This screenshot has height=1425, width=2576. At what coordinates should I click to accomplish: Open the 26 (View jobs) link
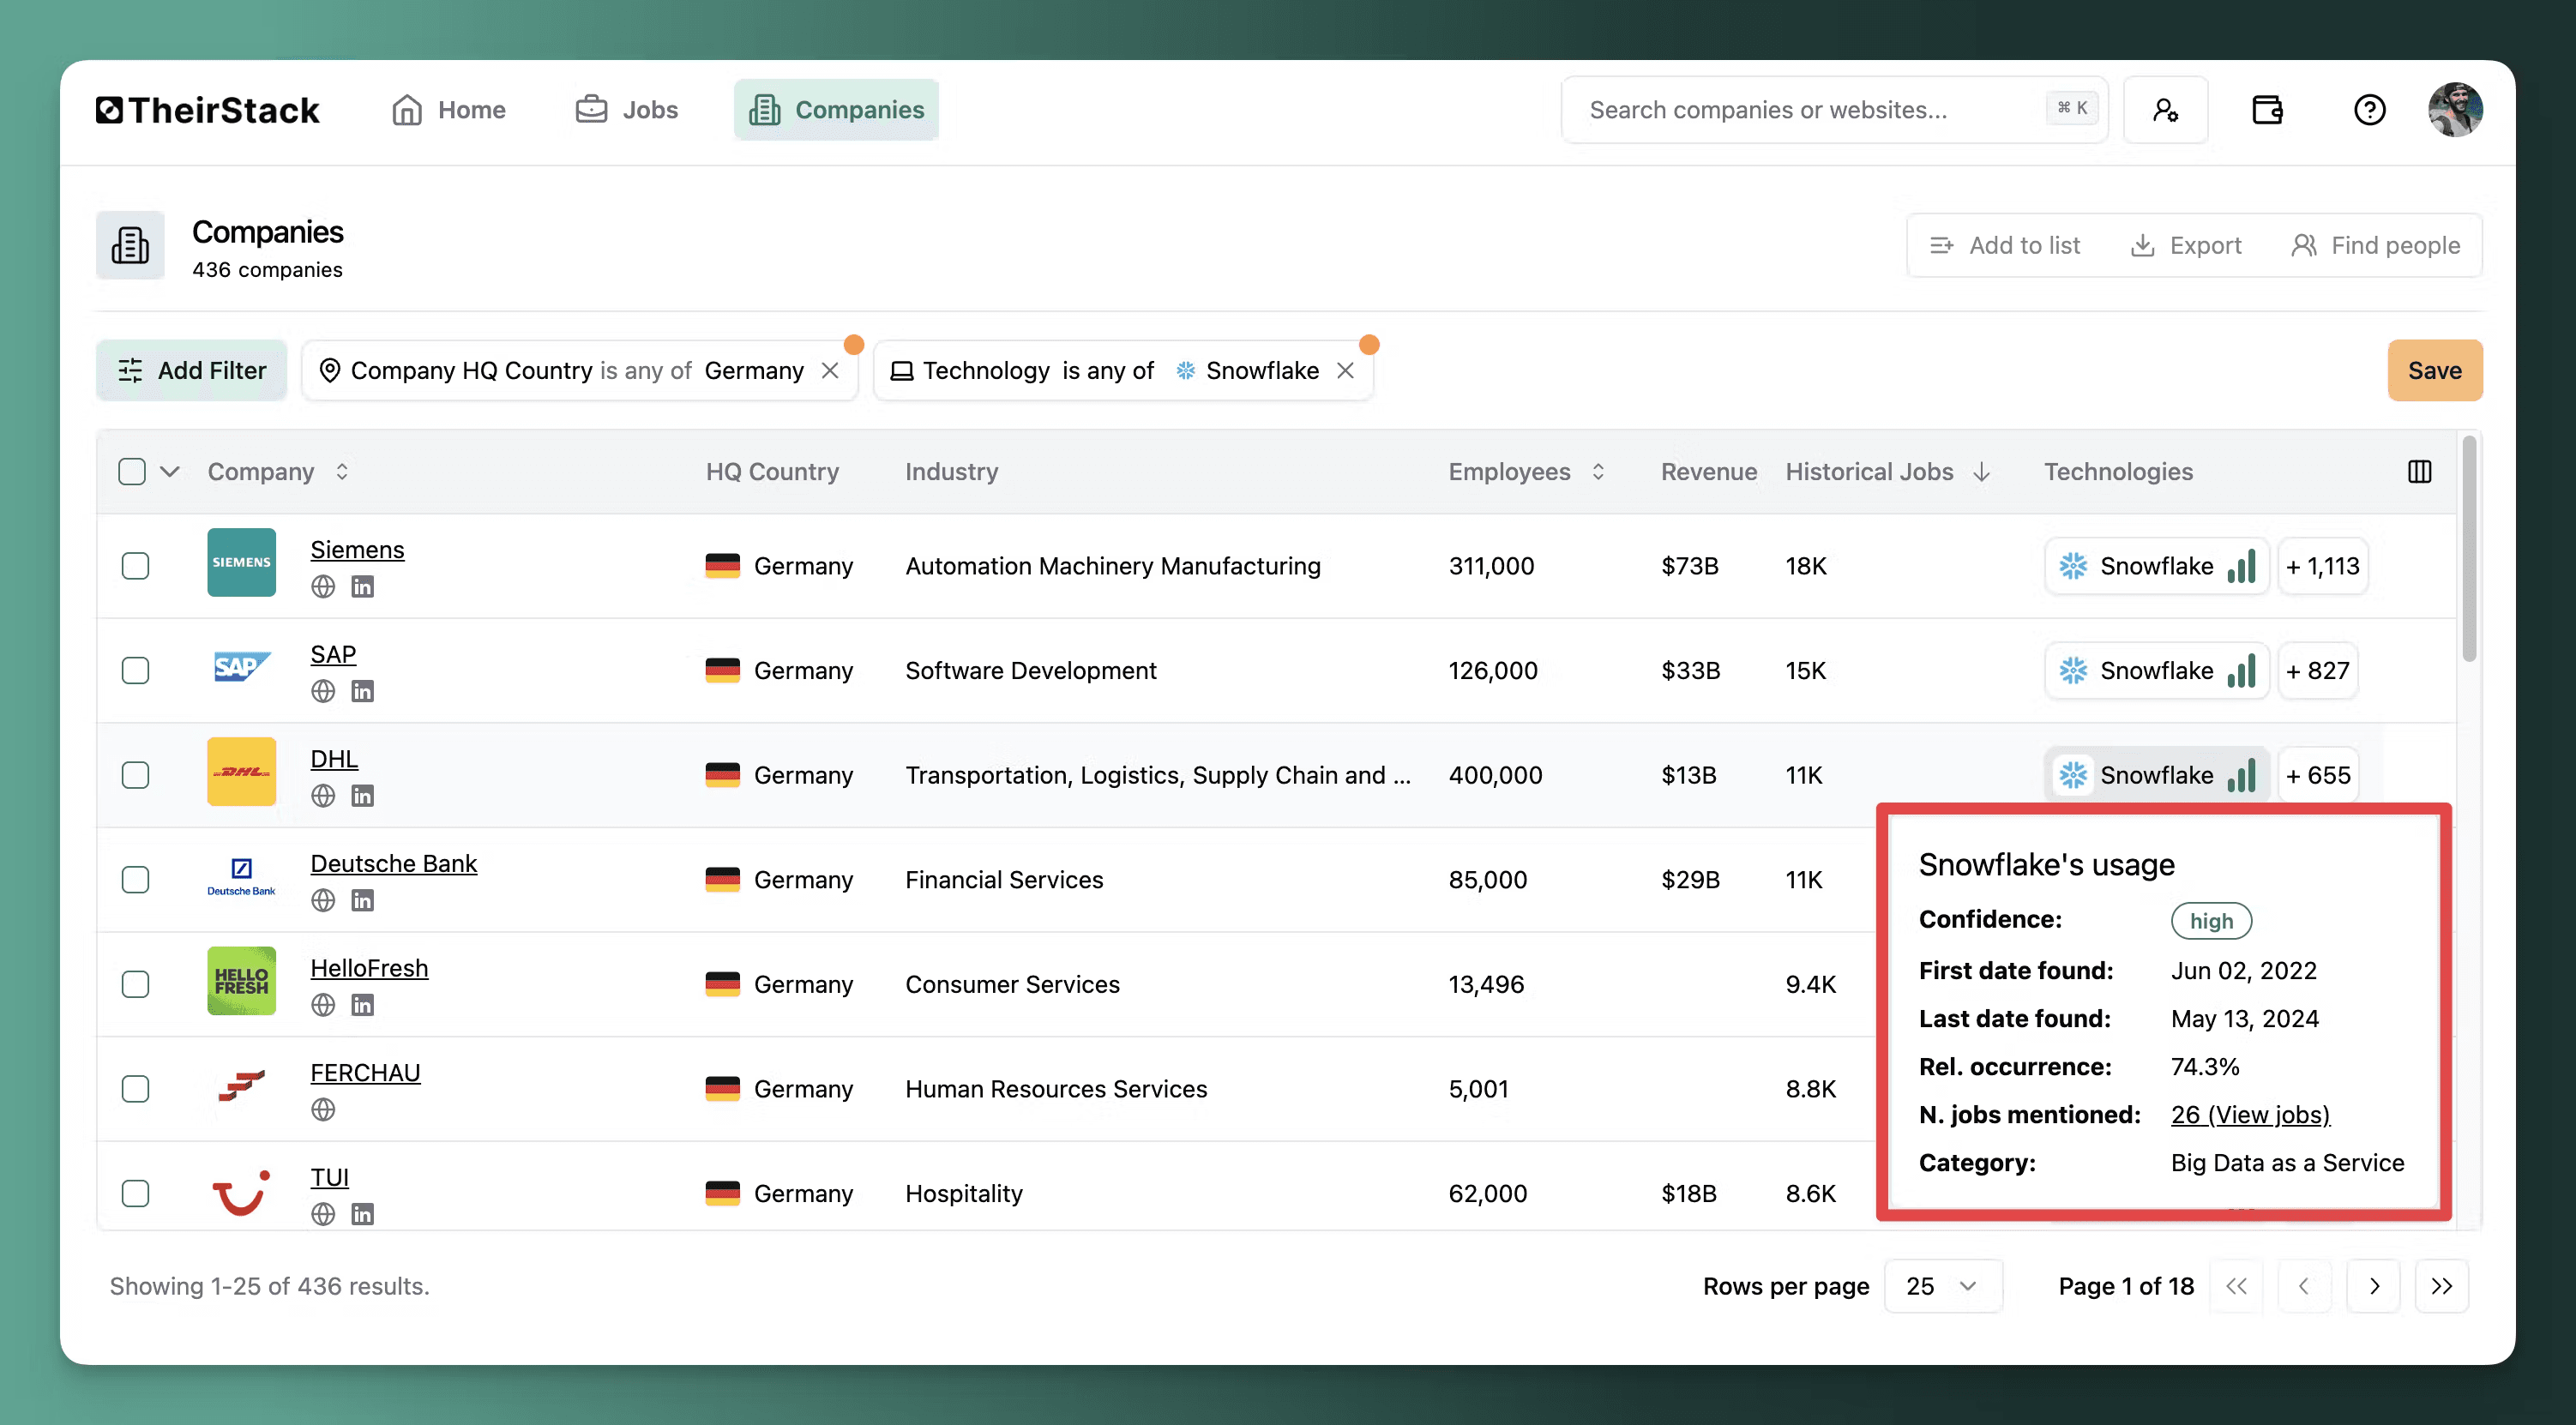coord(2250,1115)
